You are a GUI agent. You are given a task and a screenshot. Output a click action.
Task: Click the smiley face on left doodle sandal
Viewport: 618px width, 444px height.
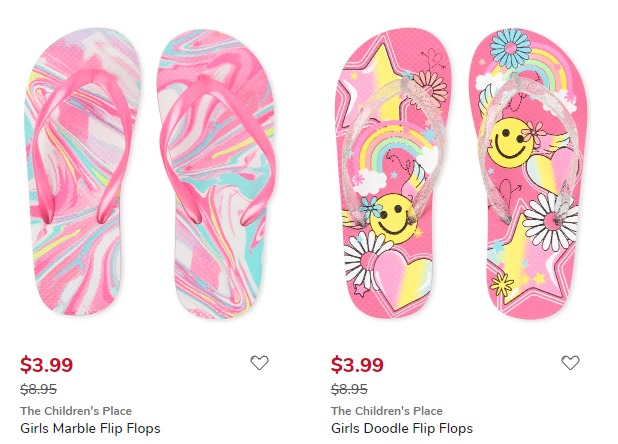point(393,218)
